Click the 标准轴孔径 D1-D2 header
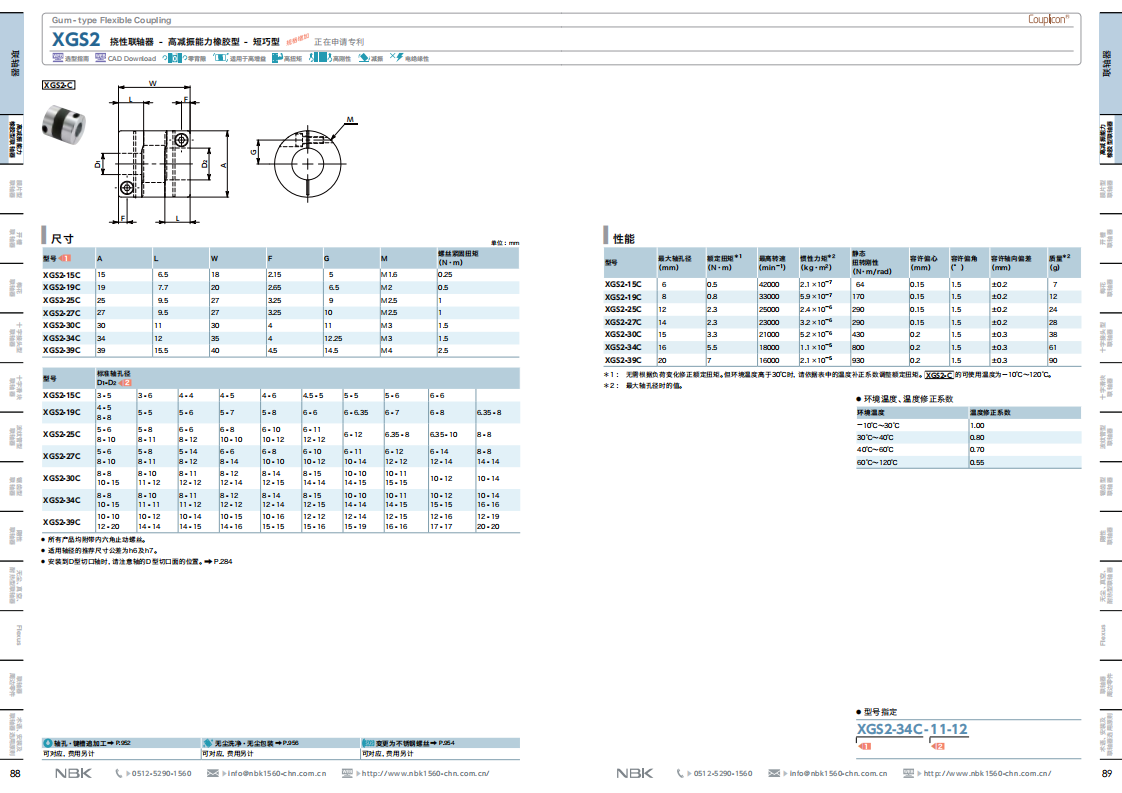Screen dimensions: 1122x793 (114, 378)
